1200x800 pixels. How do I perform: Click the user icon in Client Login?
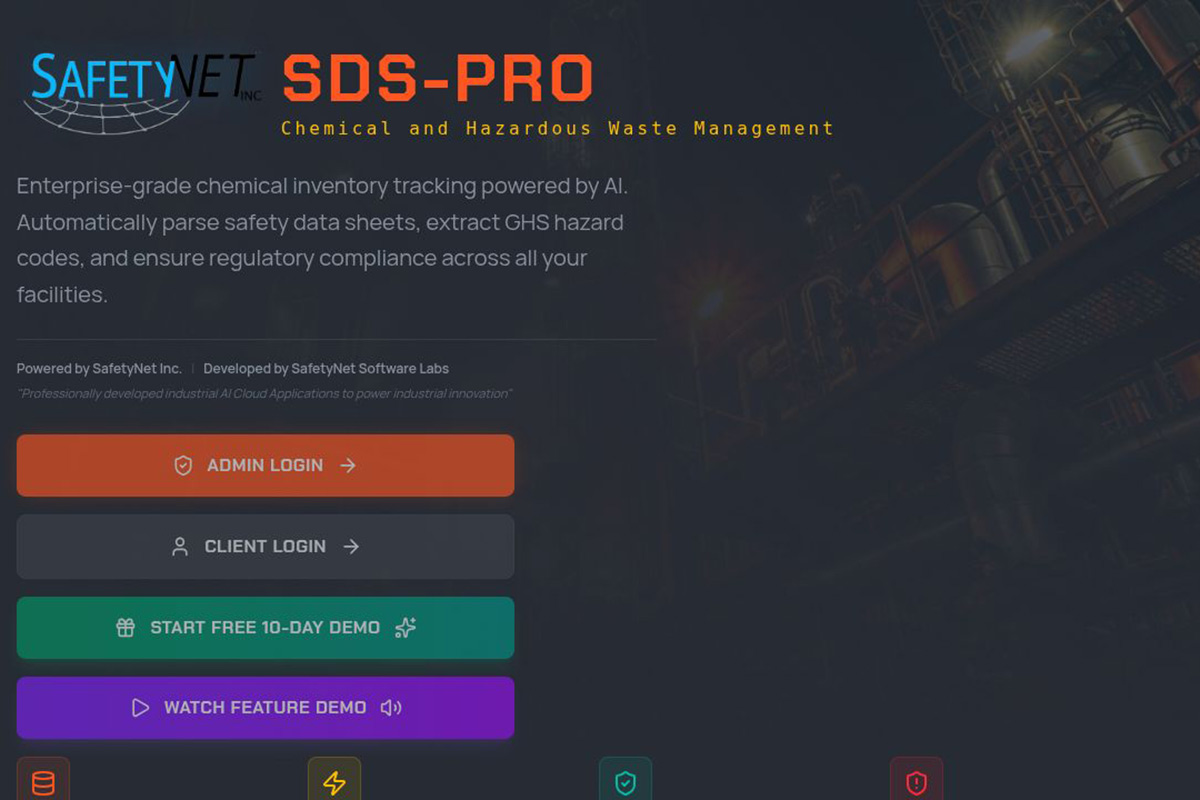180,546
